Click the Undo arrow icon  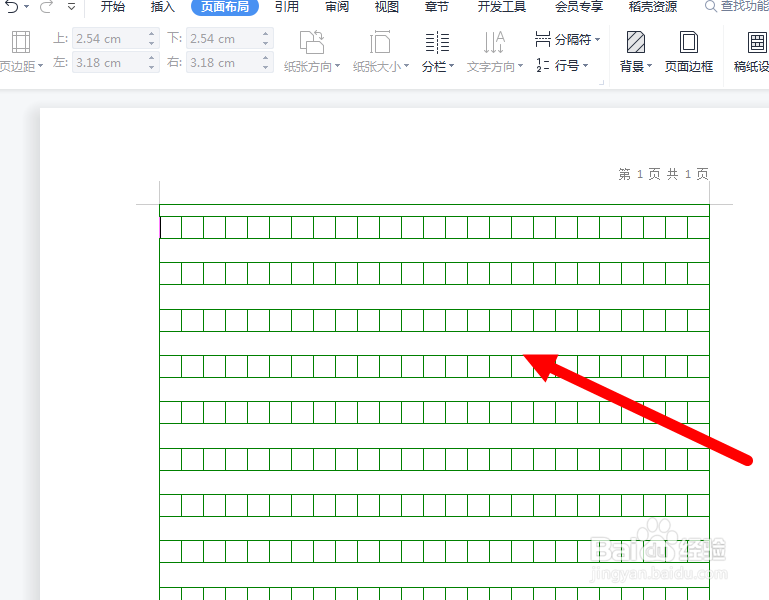tap(11, 6)
